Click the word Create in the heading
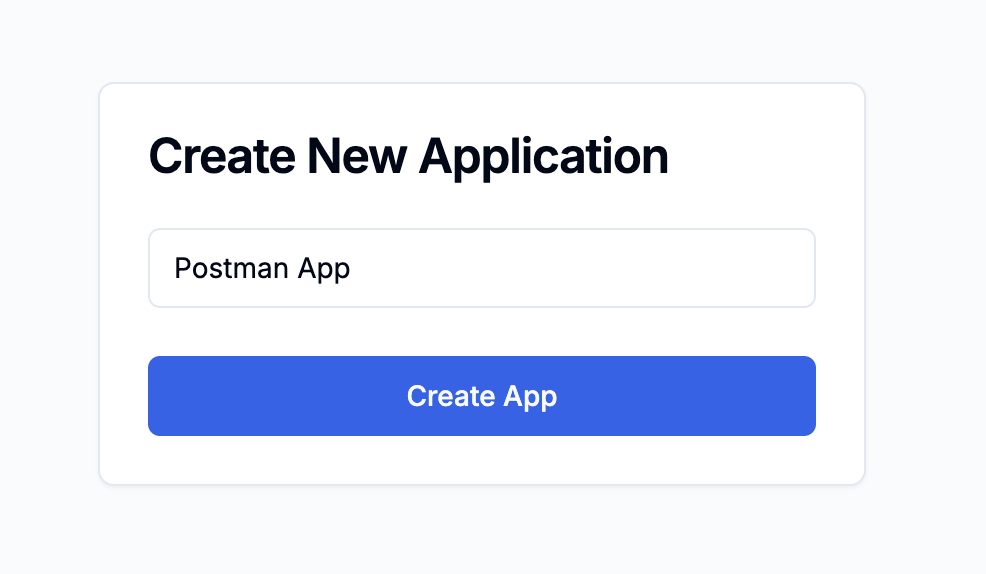Image resolution: width=986 pixels, height=574 pixels. point(221,157)
